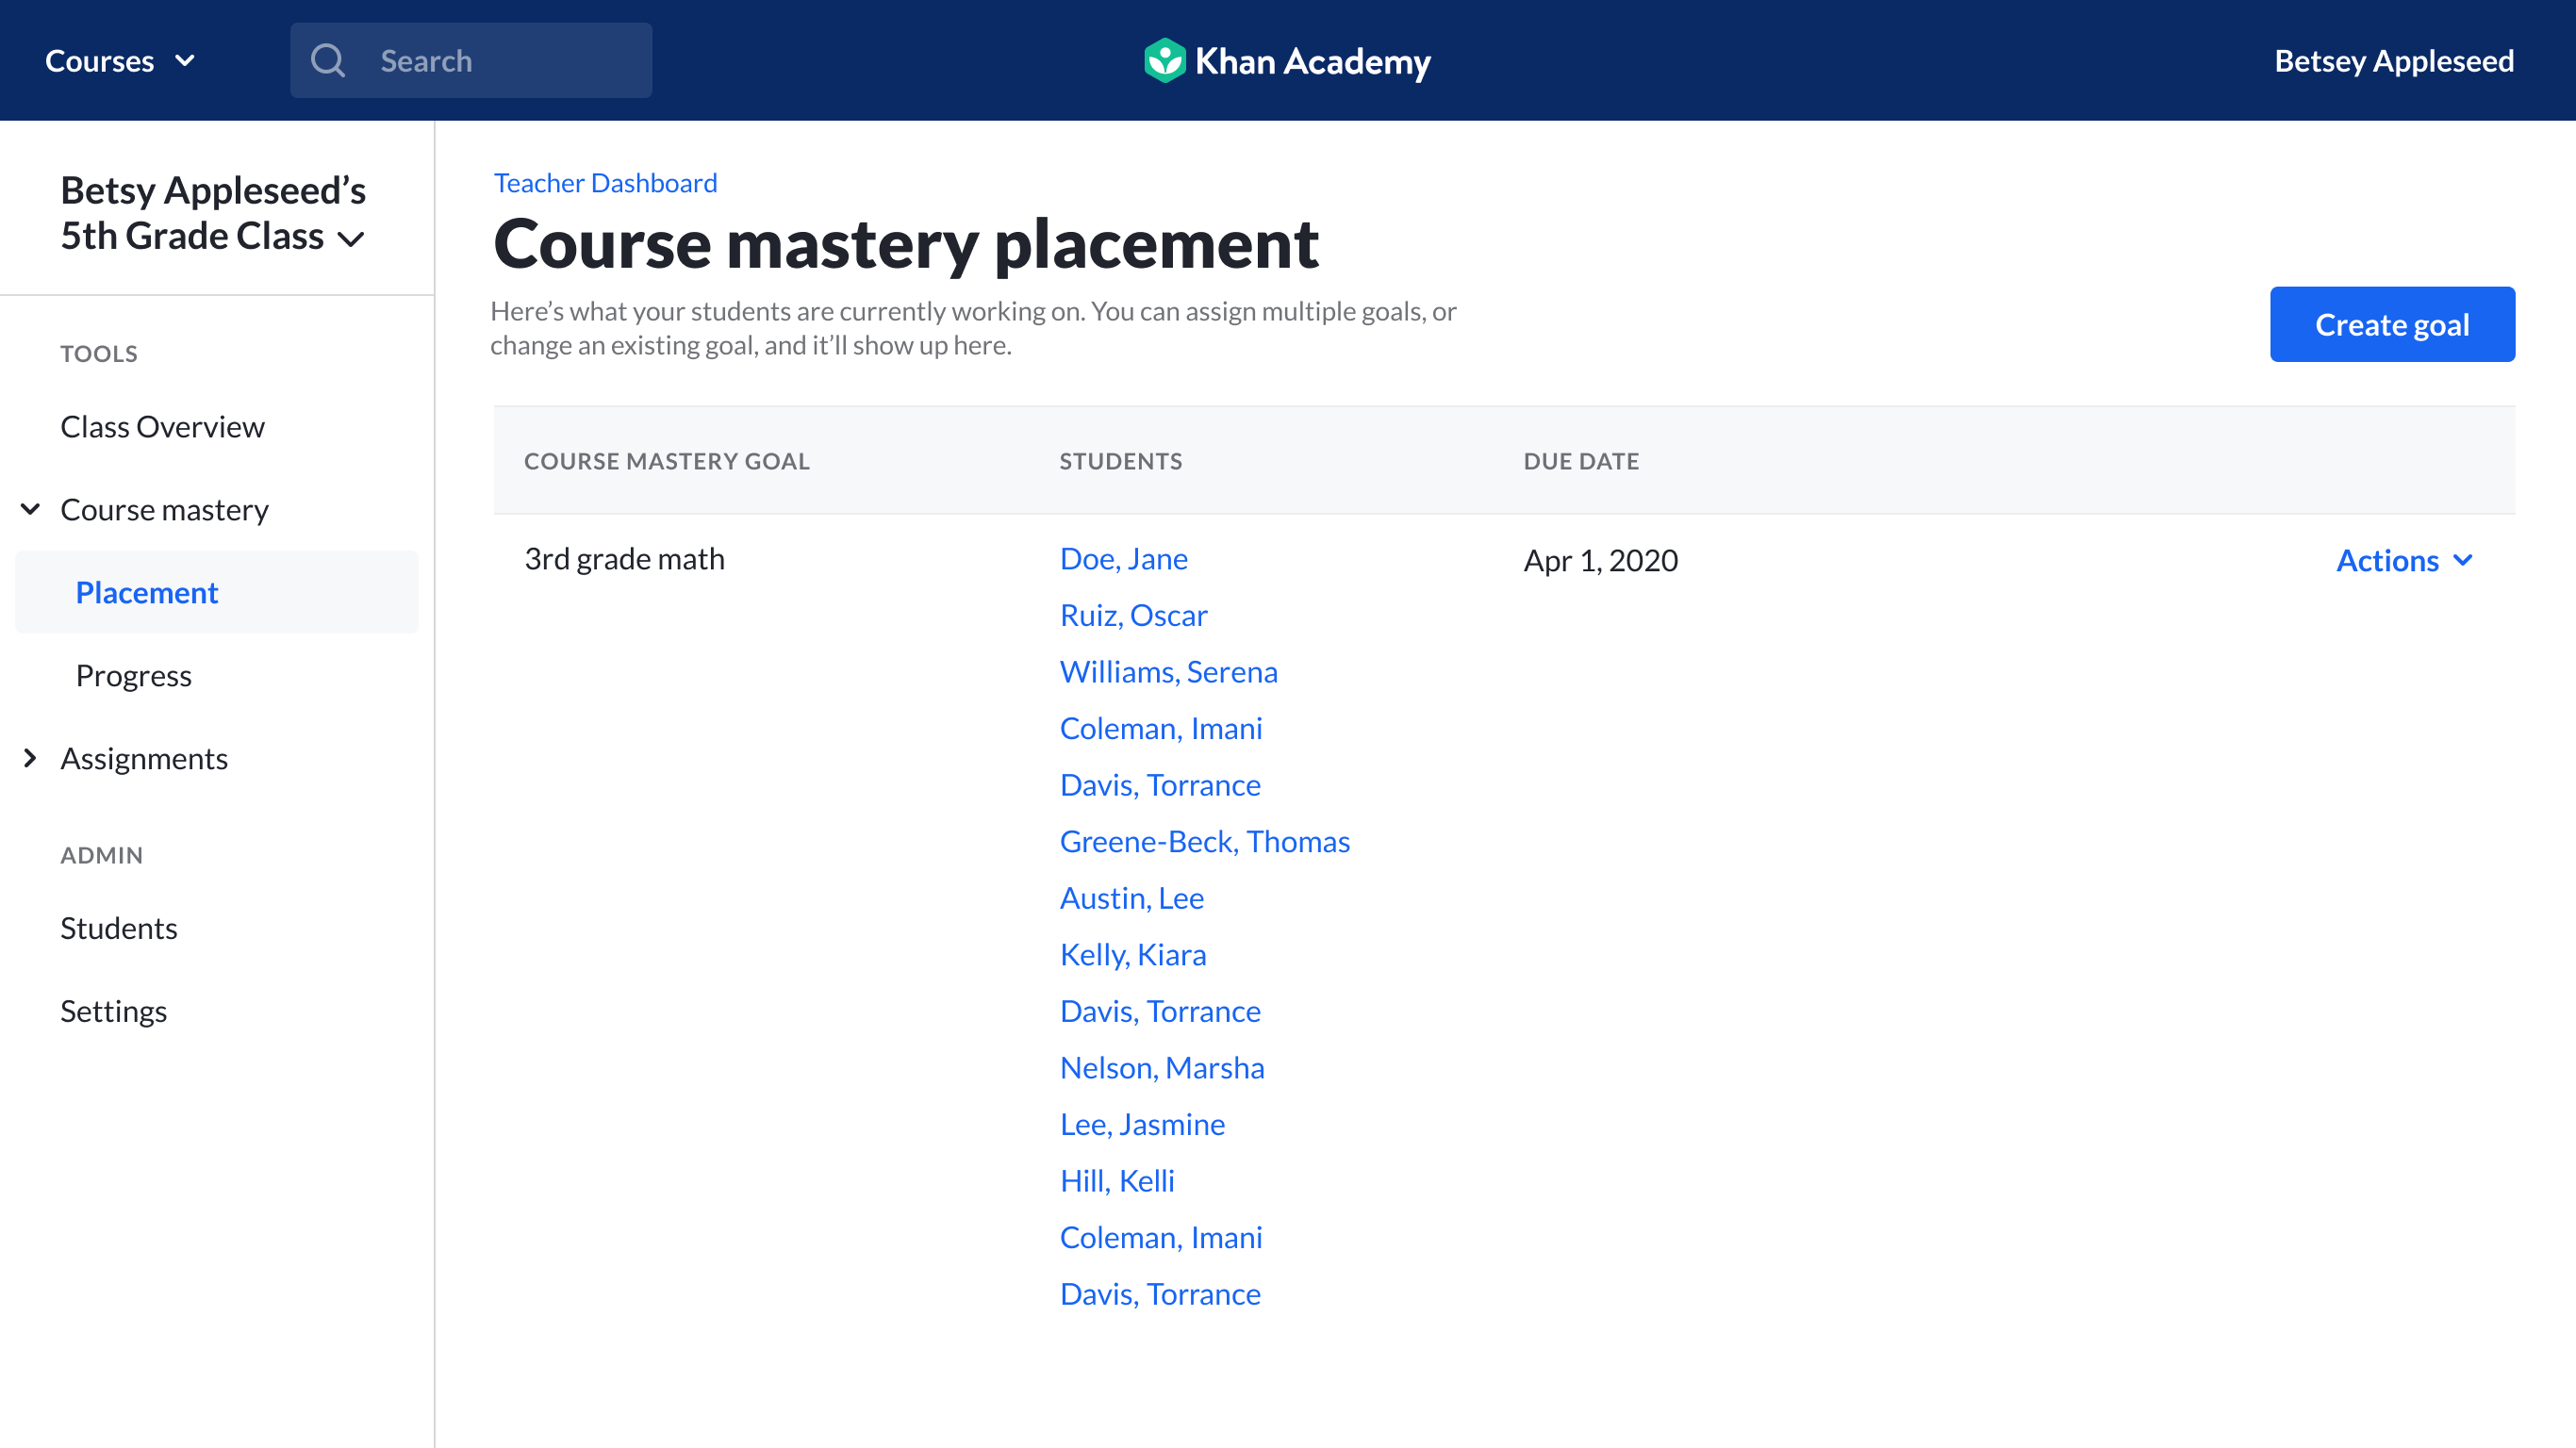The height and width of the screenshot is (1448, 2576).
Task: Open Students under Admin
Action: click(118, 928)
